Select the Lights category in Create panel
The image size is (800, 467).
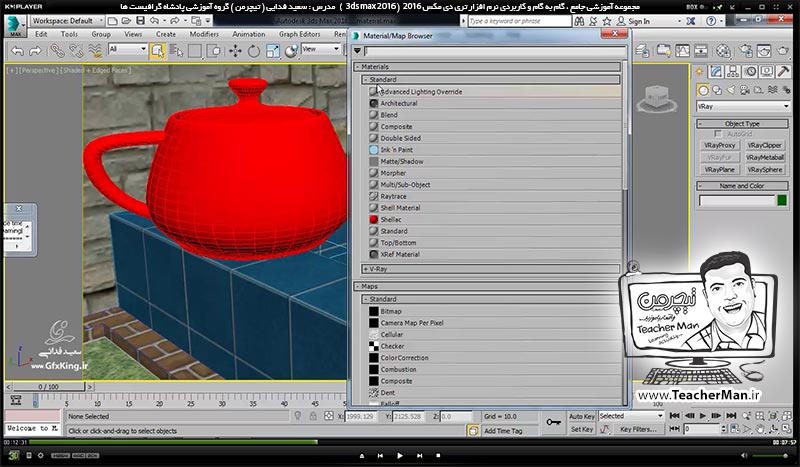point(731,90)
